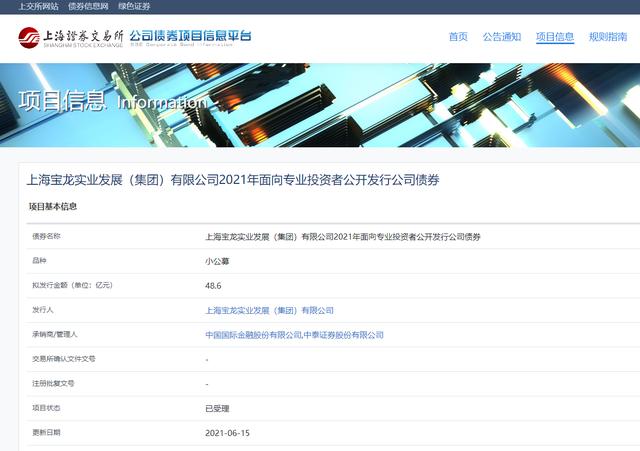Open issuer link 上海宝龙实业发展（集团）有限公司
640x451 pixels.
269,311
